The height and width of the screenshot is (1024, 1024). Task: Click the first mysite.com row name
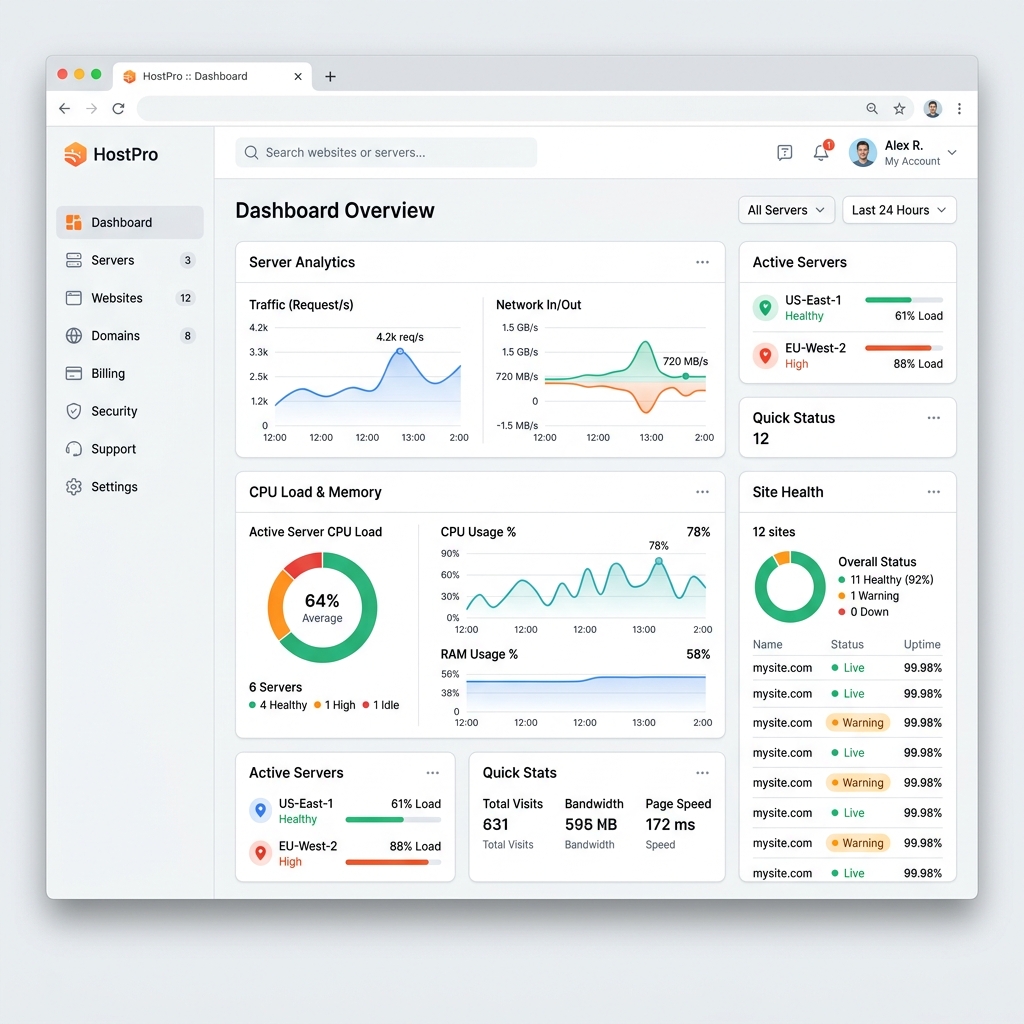click(782, 668)
